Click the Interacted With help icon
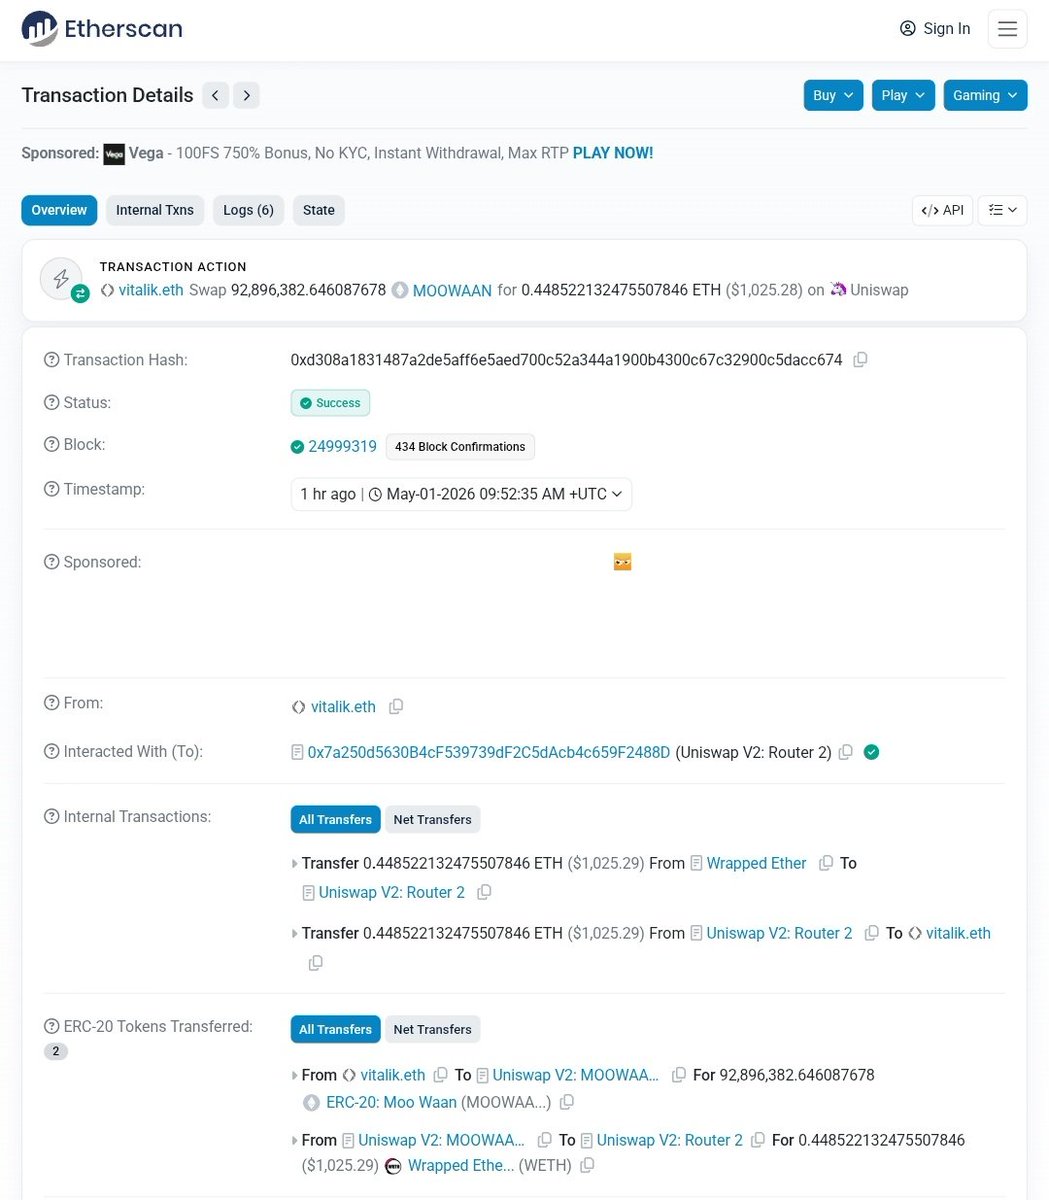Image resolution: width=1049 pixels, height=1200 pixels. click(52, 752)
